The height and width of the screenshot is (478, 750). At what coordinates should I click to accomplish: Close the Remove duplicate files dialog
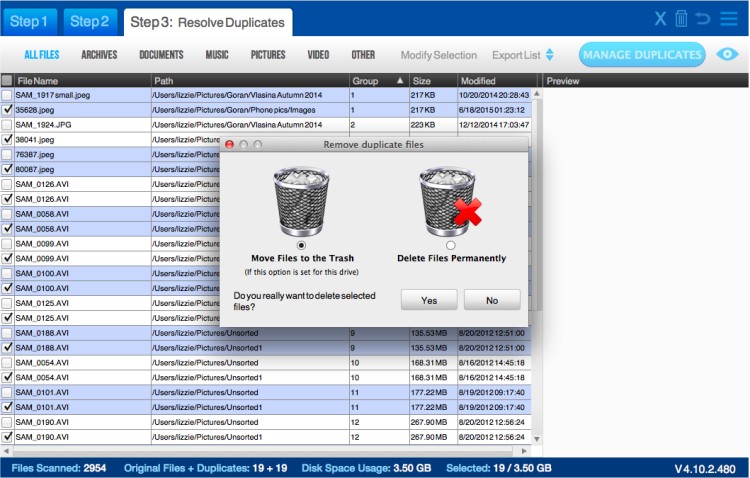click(229, 145)
